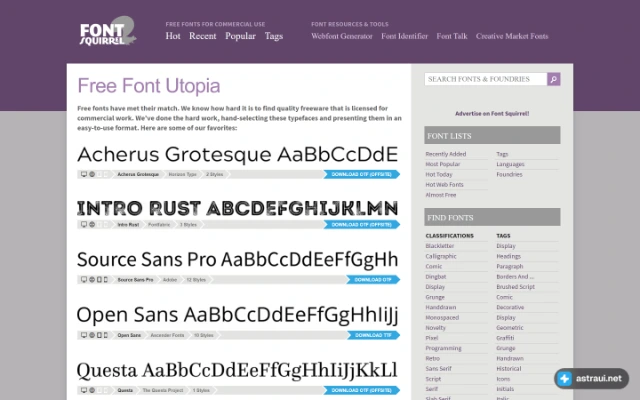Click tablet ebook icon in Open Sans row
The width and height of the screenshot is (640, 400).
(x=99, y=335)
